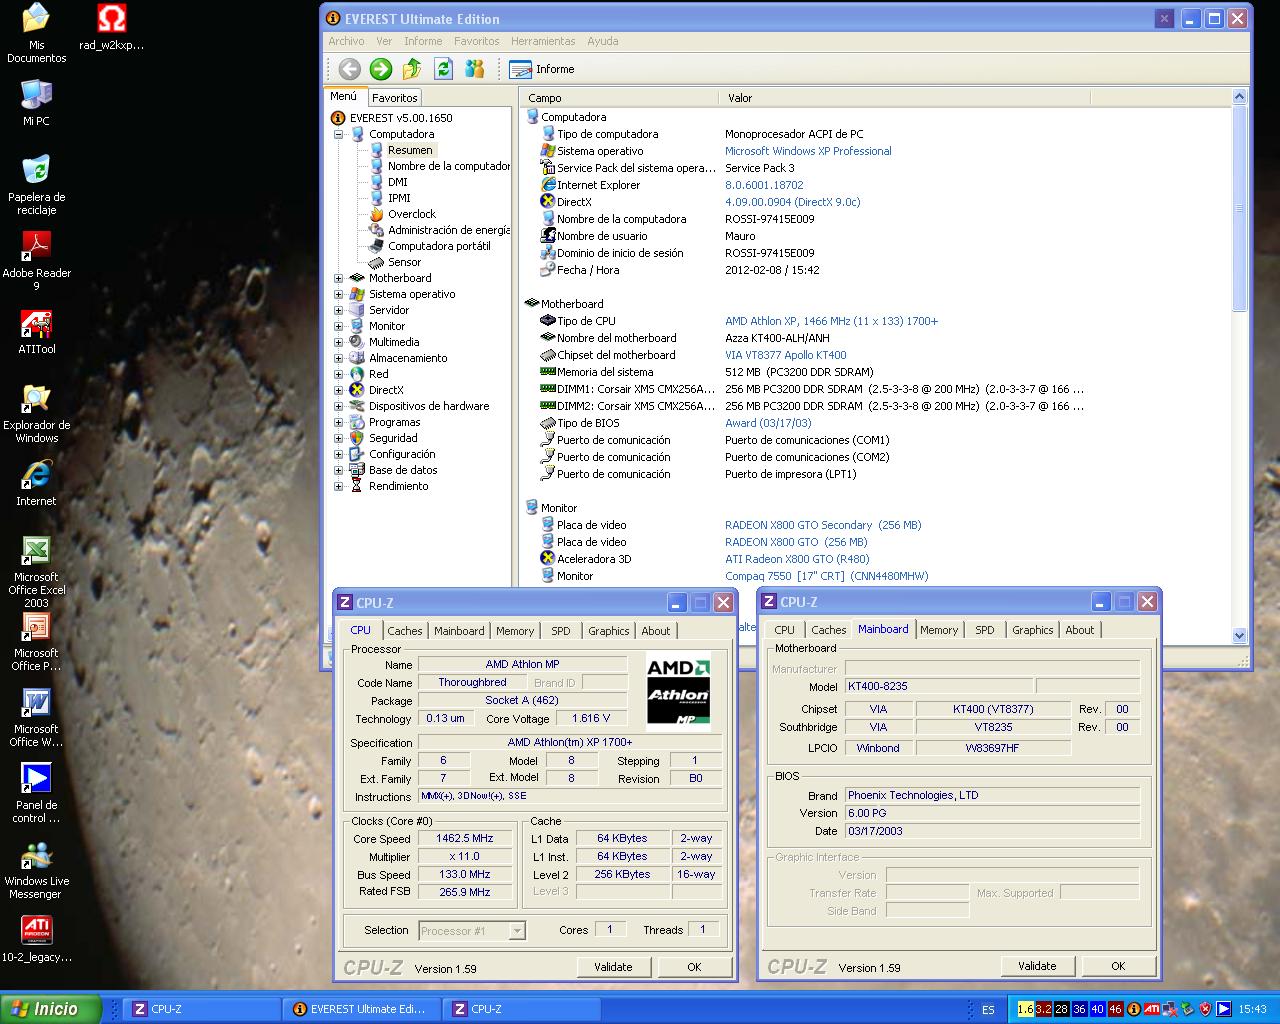Open Papelera de reciclaje icon
Viewport: 1280px width, 1024px height.
click(x=36, y=184)
